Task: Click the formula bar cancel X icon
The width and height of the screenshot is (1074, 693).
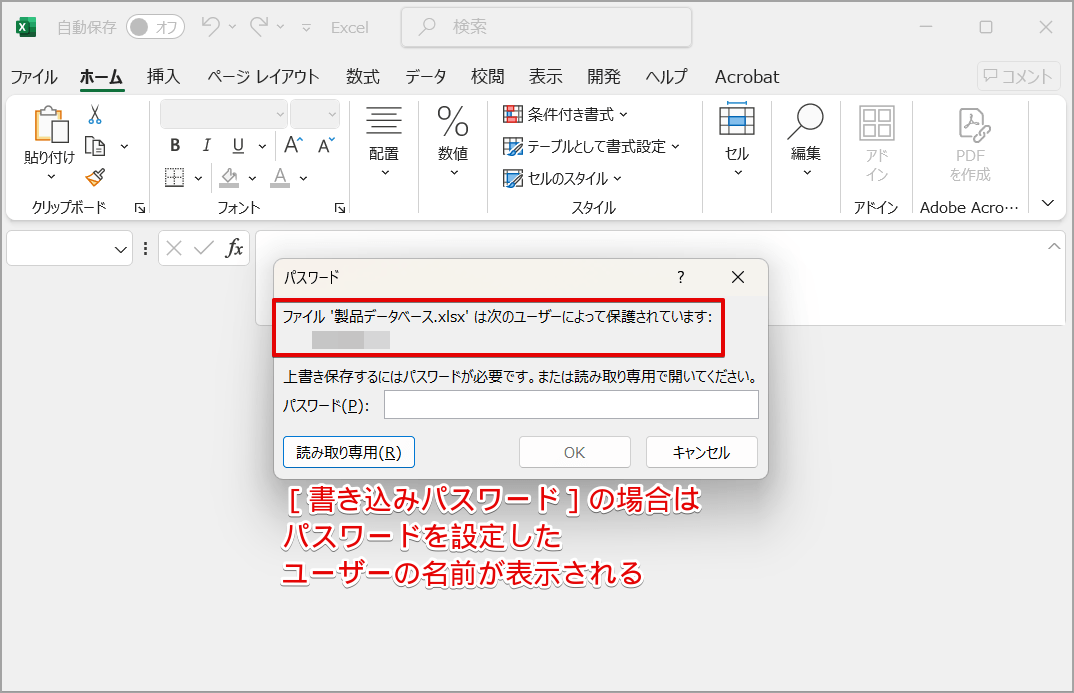Action: click(x=174, y=248)
